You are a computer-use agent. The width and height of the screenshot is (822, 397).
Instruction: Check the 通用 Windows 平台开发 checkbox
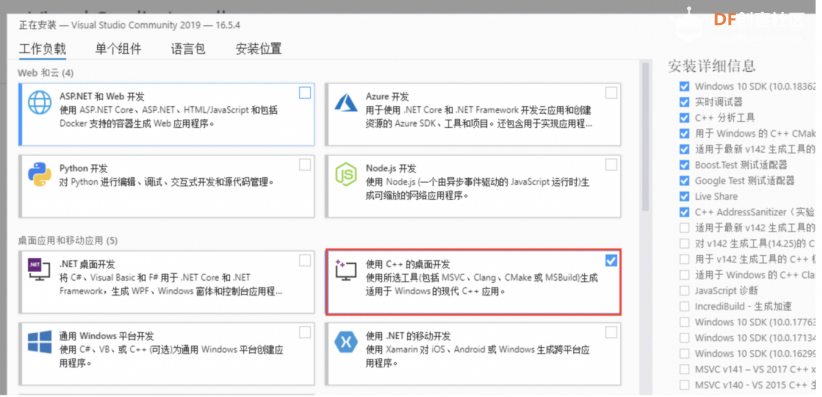[x=305, y=332]
